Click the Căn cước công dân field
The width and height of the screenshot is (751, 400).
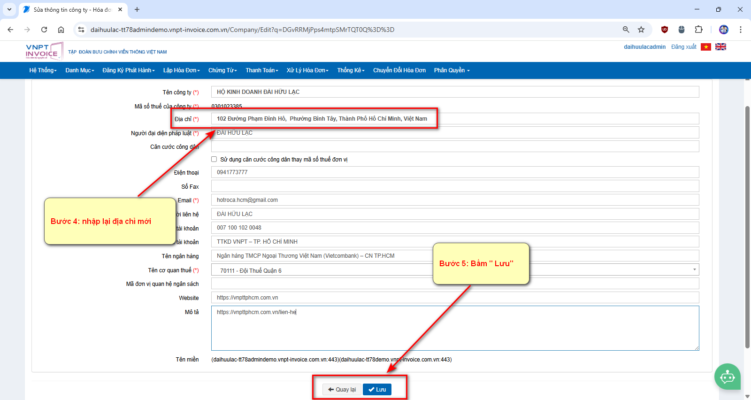pos(455,147)
